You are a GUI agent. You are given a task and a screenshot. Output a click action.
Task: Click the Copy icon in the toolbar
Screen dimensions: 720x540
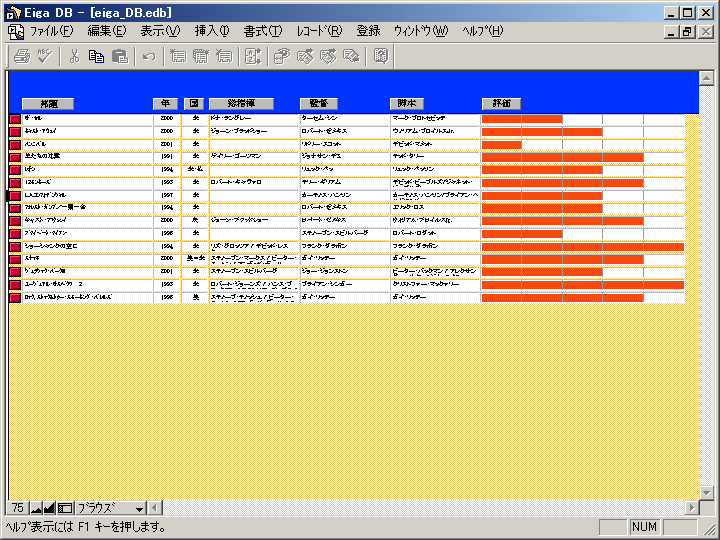97,56
